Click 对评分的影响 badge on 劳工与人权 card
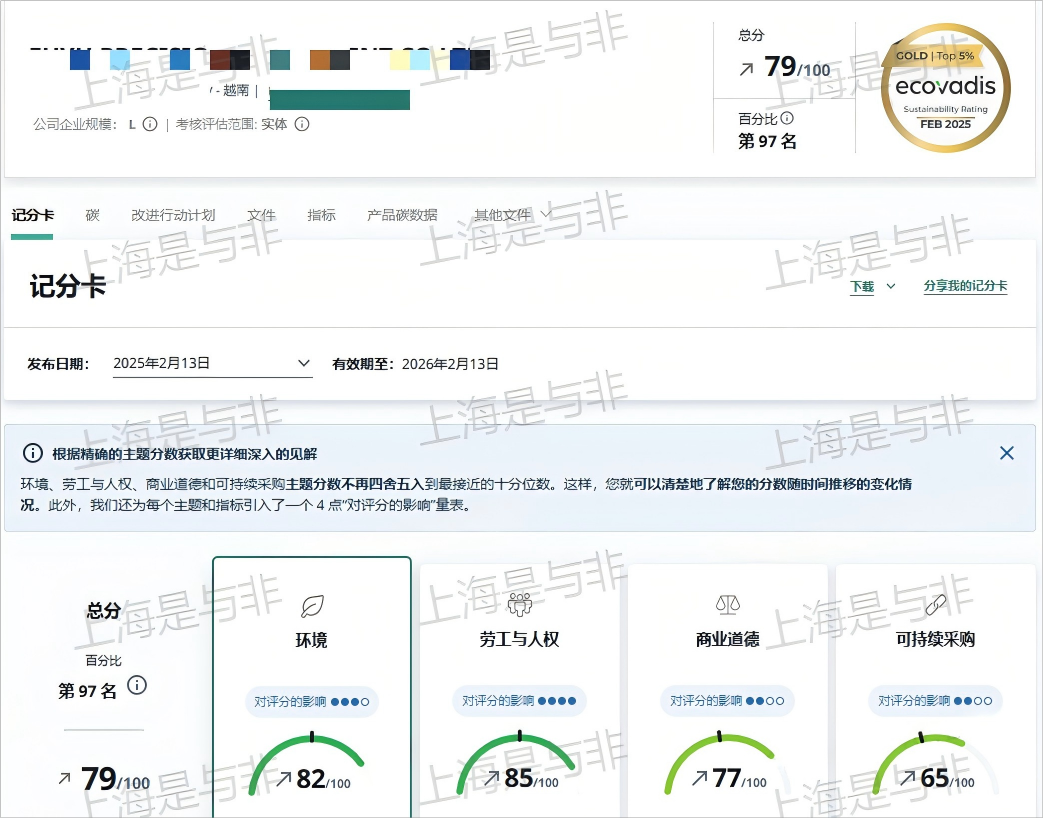Image resolution: width=1043 pixels, height=818 pixels. (520, 701)
